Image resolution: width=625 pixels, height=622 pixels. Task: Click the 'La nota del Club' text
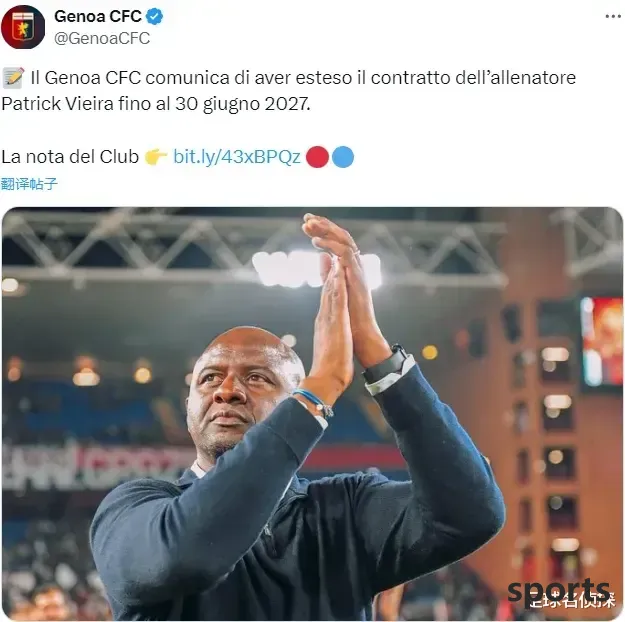point(70,157)
